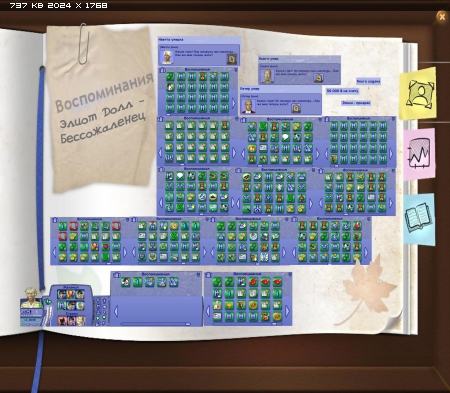Click the 50 000 § на счету label
This screenshot has height=393, width=450.
point(342,91)
